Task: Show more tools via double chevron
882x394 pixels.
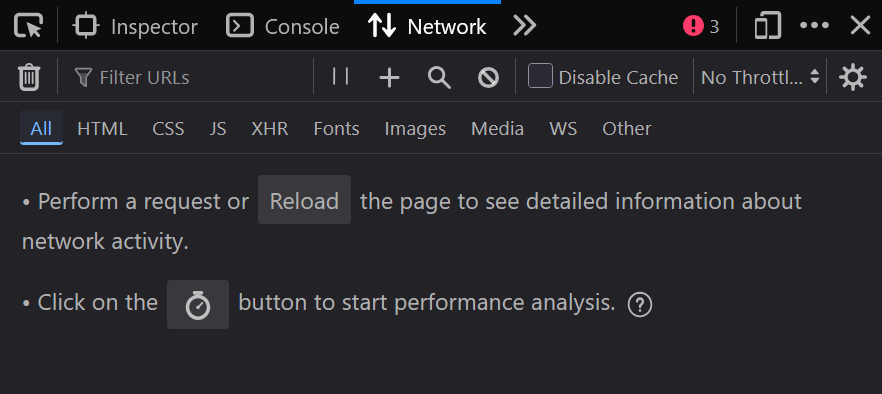Action: [x=524, y=26]
